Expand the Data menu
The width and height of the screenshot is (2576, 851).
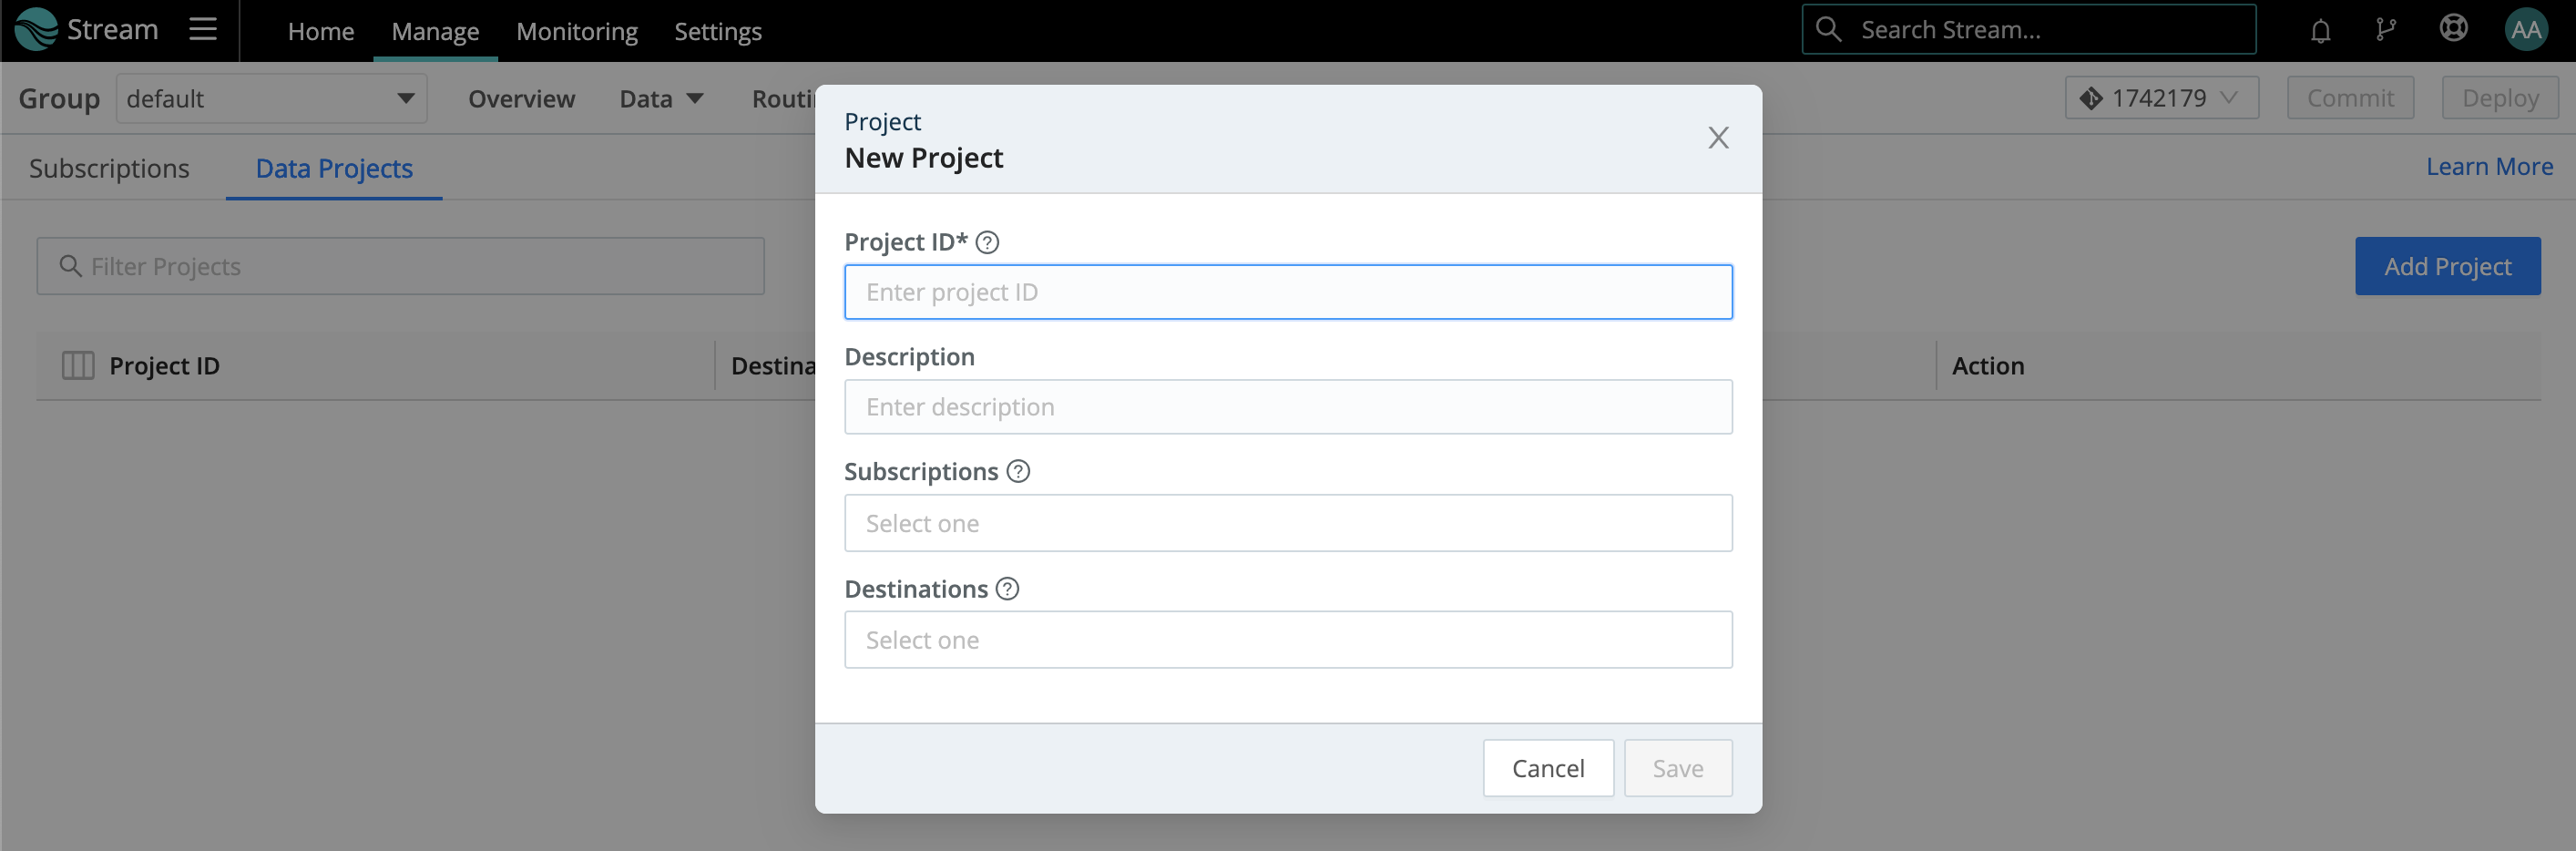(x=659, y=98)
